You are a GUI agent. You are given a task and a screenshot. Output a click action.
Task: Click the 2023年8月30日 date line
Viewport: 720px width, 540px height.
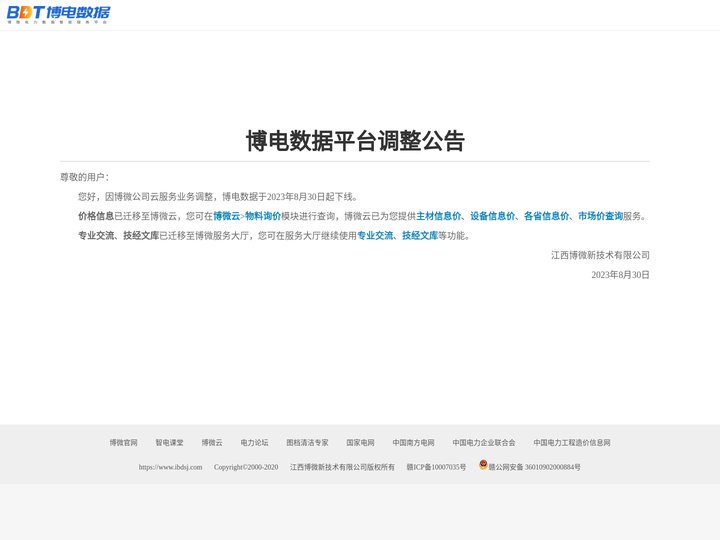[x=620, y=275]
